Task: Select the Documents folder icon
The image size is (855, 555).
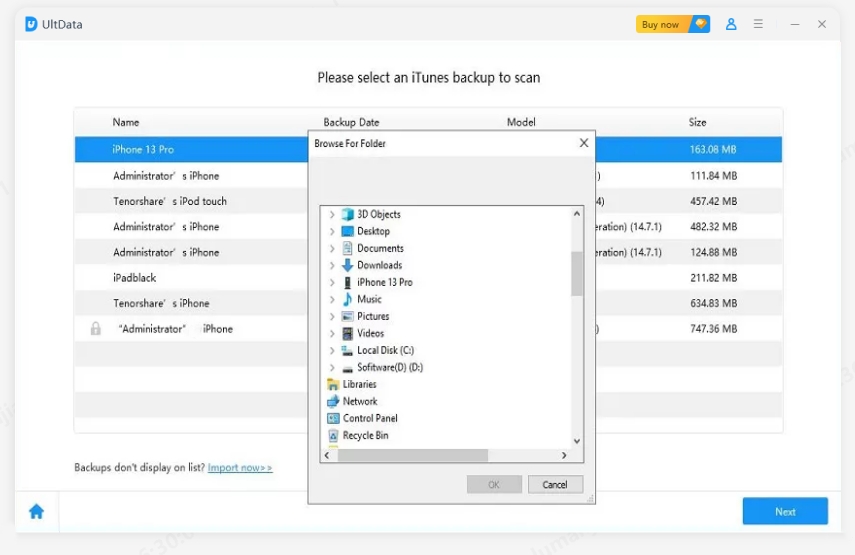Action: [x=347, y=248]
